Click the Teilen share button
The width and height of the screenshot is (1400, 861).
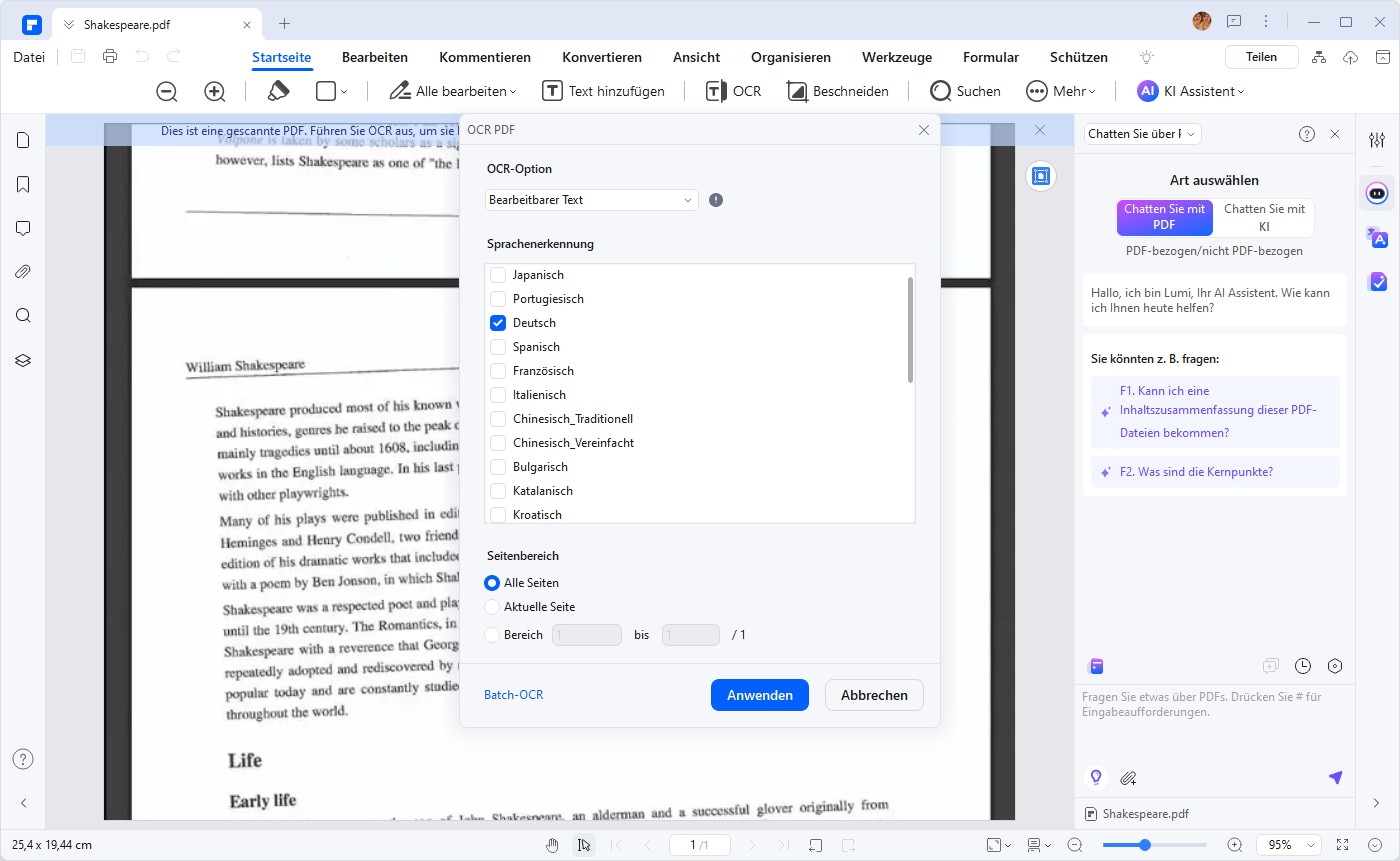tap(1262, 57)
